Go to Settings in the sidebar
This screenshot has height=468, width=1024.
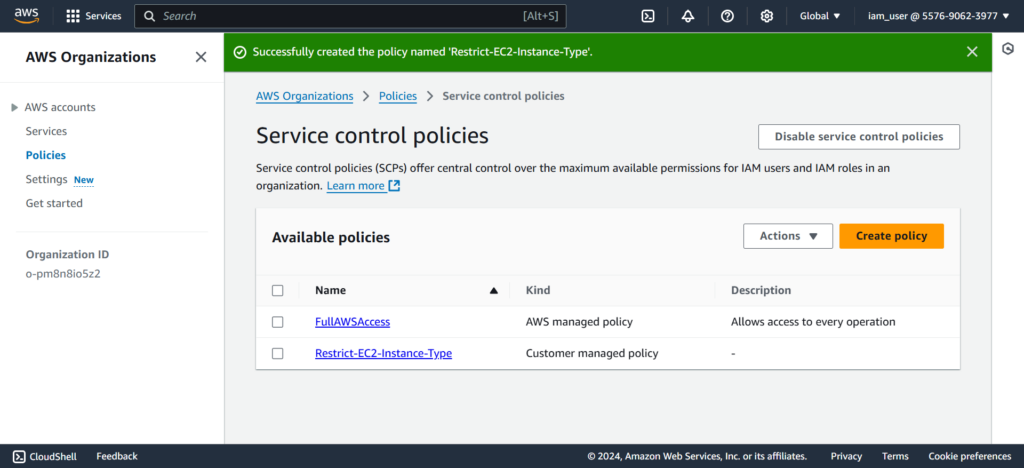46,179
